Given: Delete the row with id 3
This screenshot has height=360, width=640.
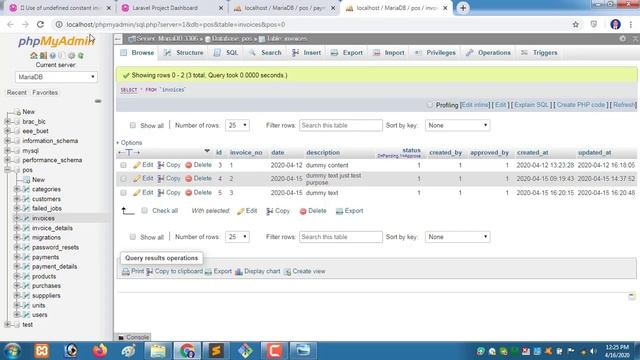Looking at the screenshot, I should (198, 165).
